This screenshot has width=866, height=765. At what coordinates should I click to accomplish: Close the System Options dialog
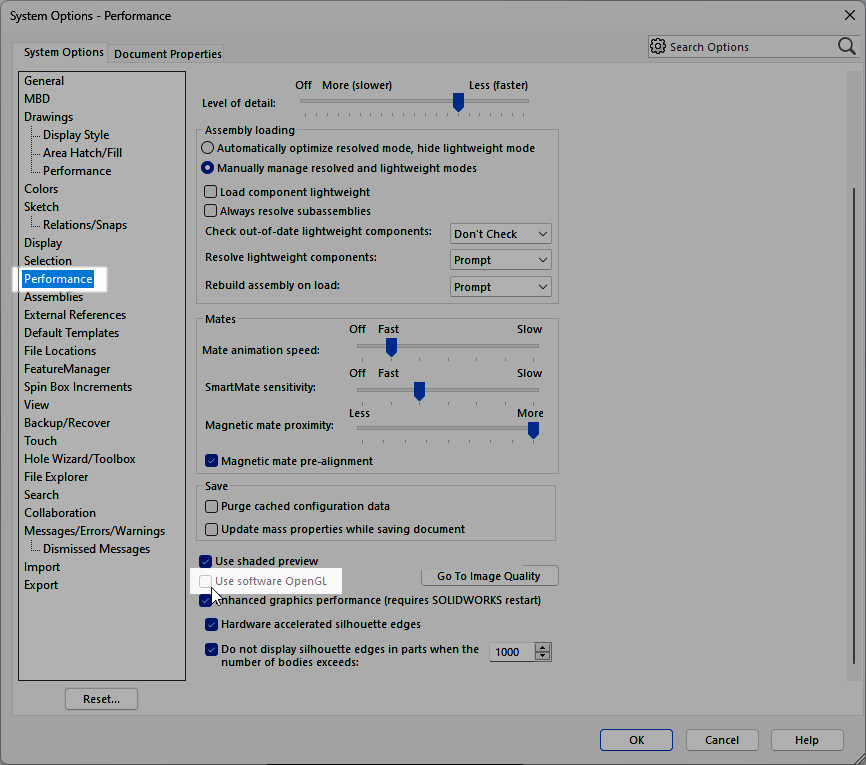tap(850, 15)
